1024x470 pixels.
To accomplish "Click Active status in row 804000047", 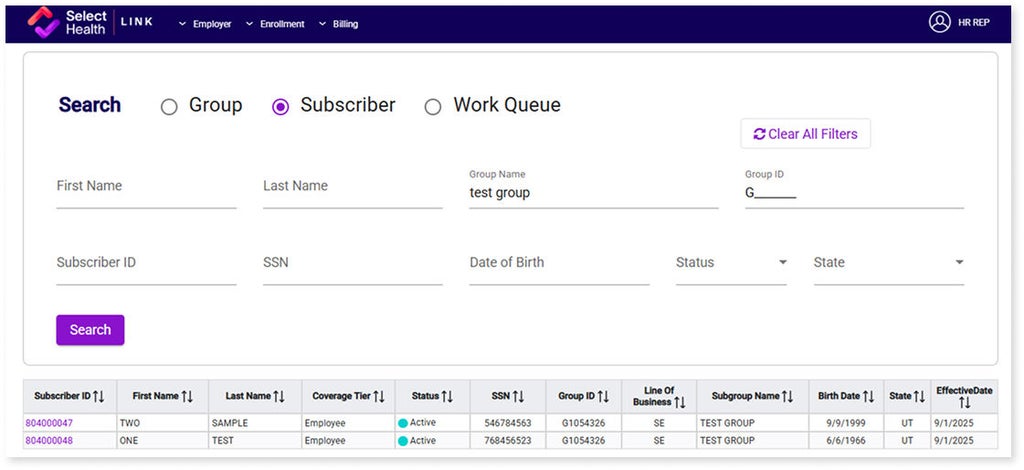I will click(x=417, y=423).
